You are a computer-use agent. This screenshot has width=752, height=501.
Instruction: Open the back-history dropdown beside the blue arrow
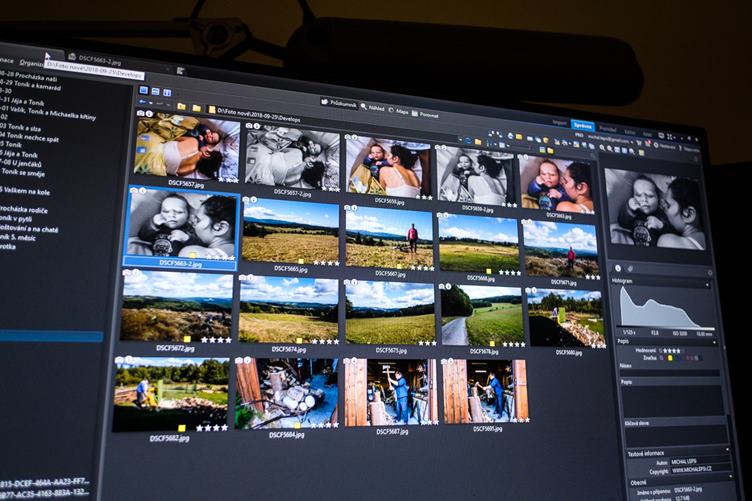pyautogui.click(x=150, y=103)
